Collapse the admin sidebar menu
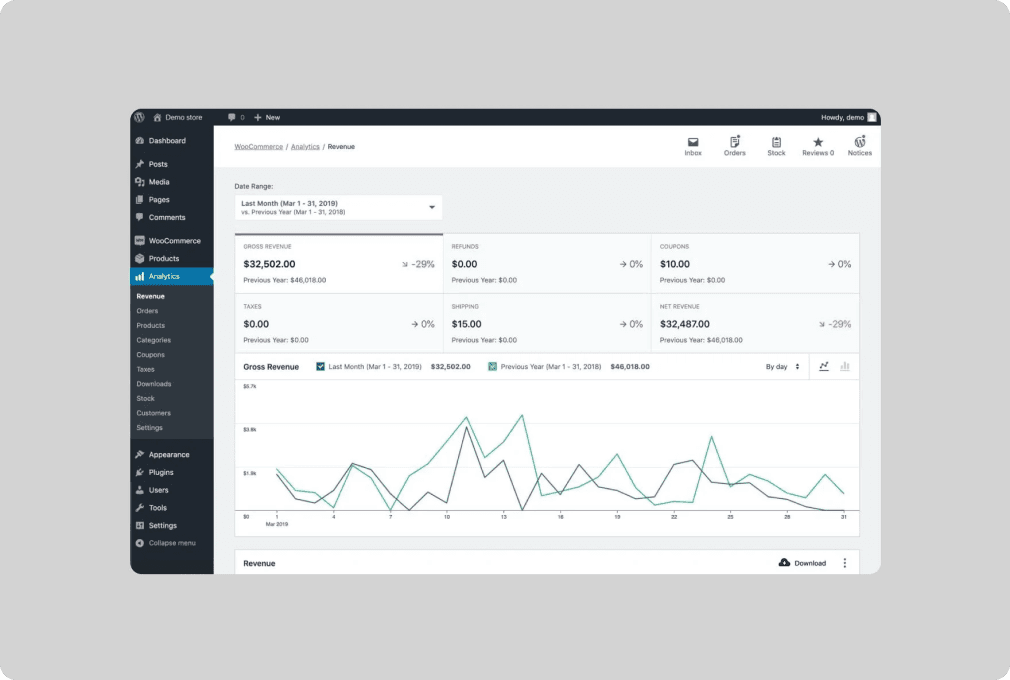 (x=171, y=543)
